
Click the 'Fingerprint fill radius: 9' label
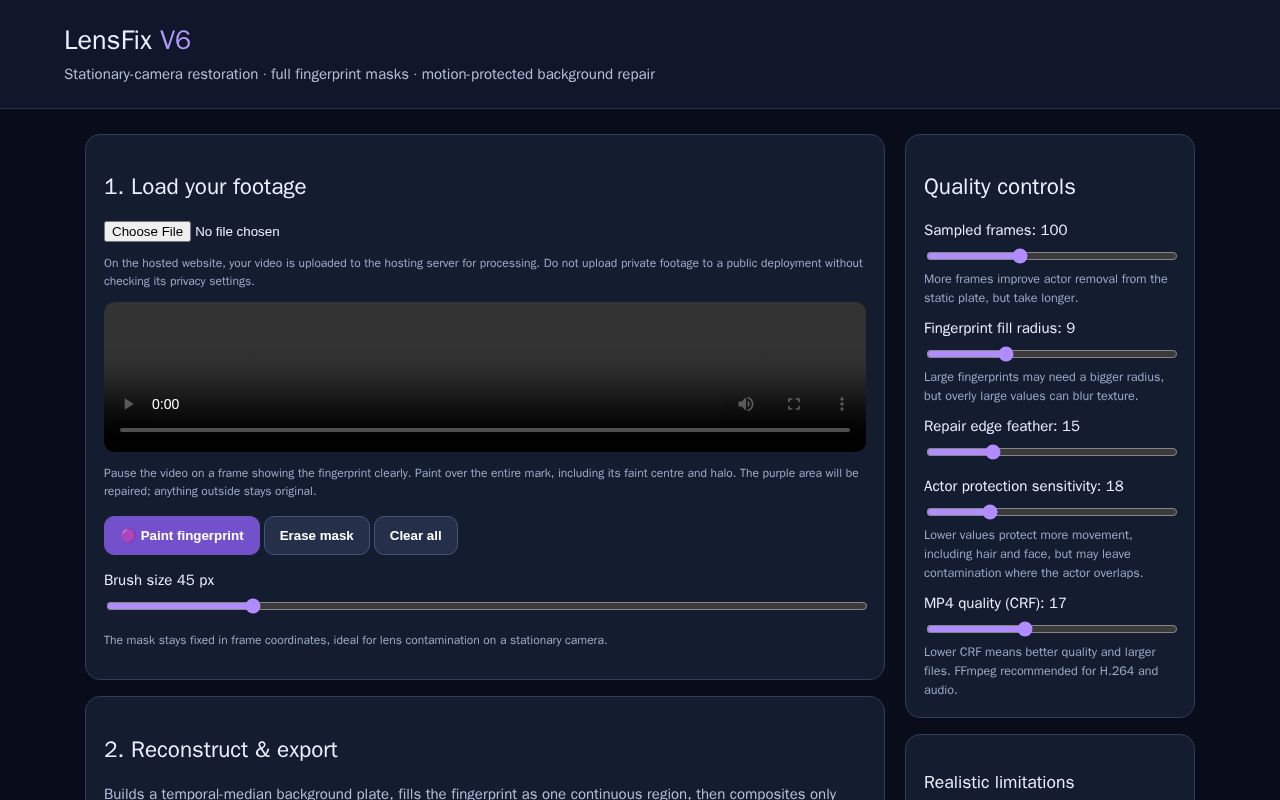999,328
